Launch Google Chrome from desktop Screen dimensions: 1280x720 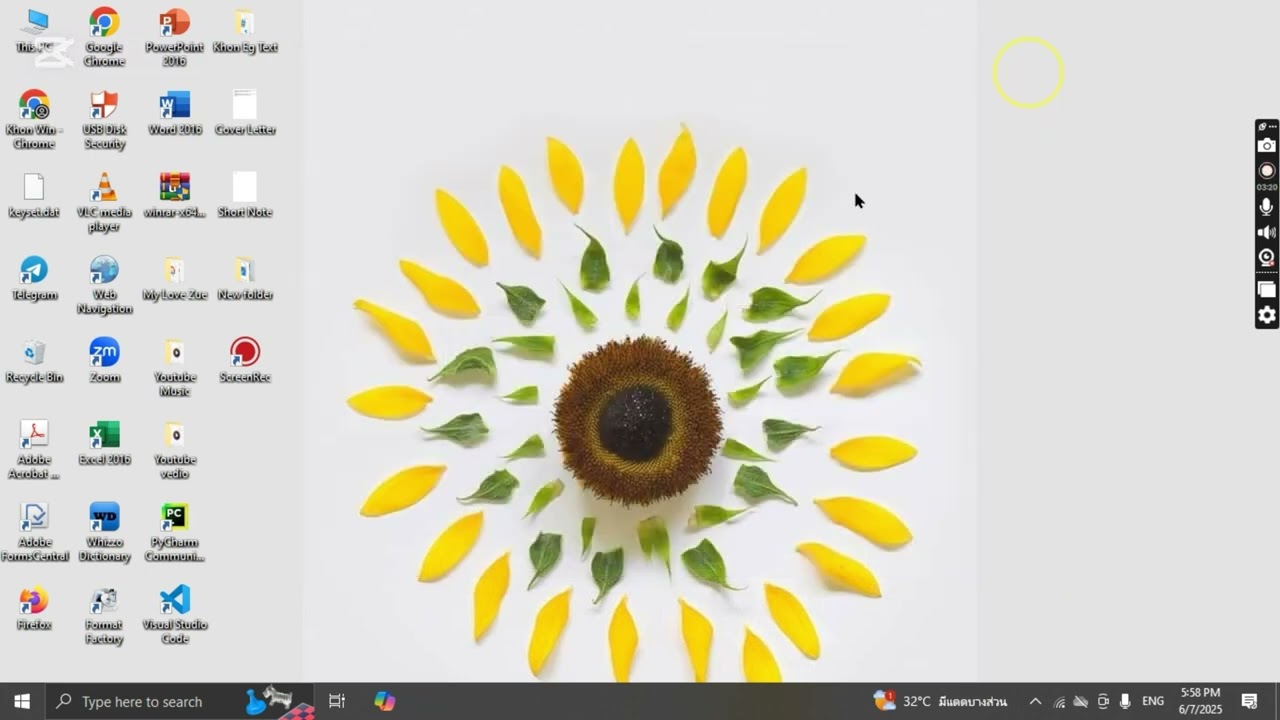click(104, 37)
